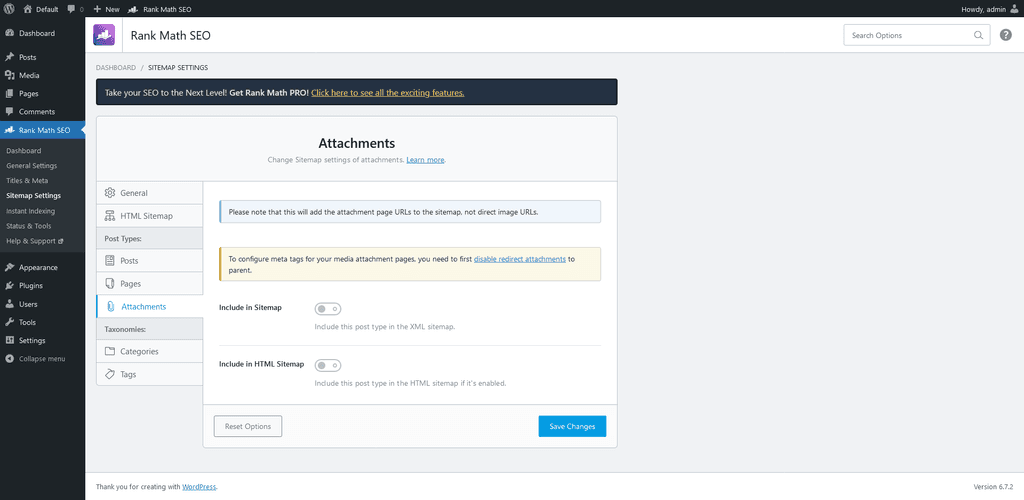This screenshot has height=500, width=1024.
Task: Open the Default site home icon
Action: [x=27, y=9]
